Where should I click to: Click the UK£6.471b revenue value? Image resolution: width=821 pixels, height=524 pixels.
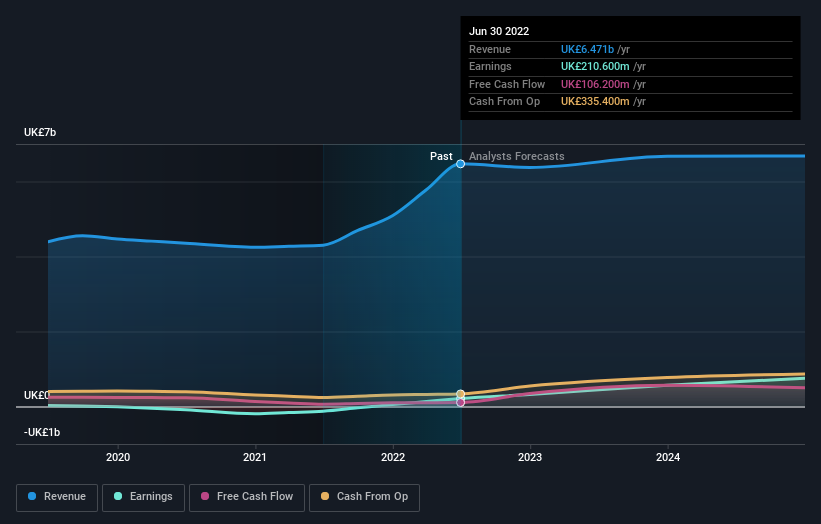pos(587,49)
